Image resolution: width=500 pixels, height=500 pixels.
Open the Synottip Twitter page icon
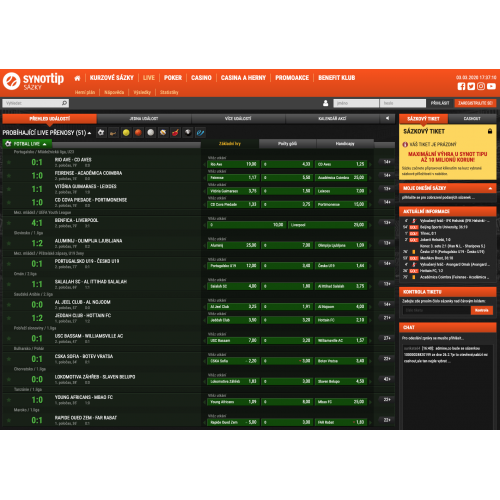tap(471, 86)
